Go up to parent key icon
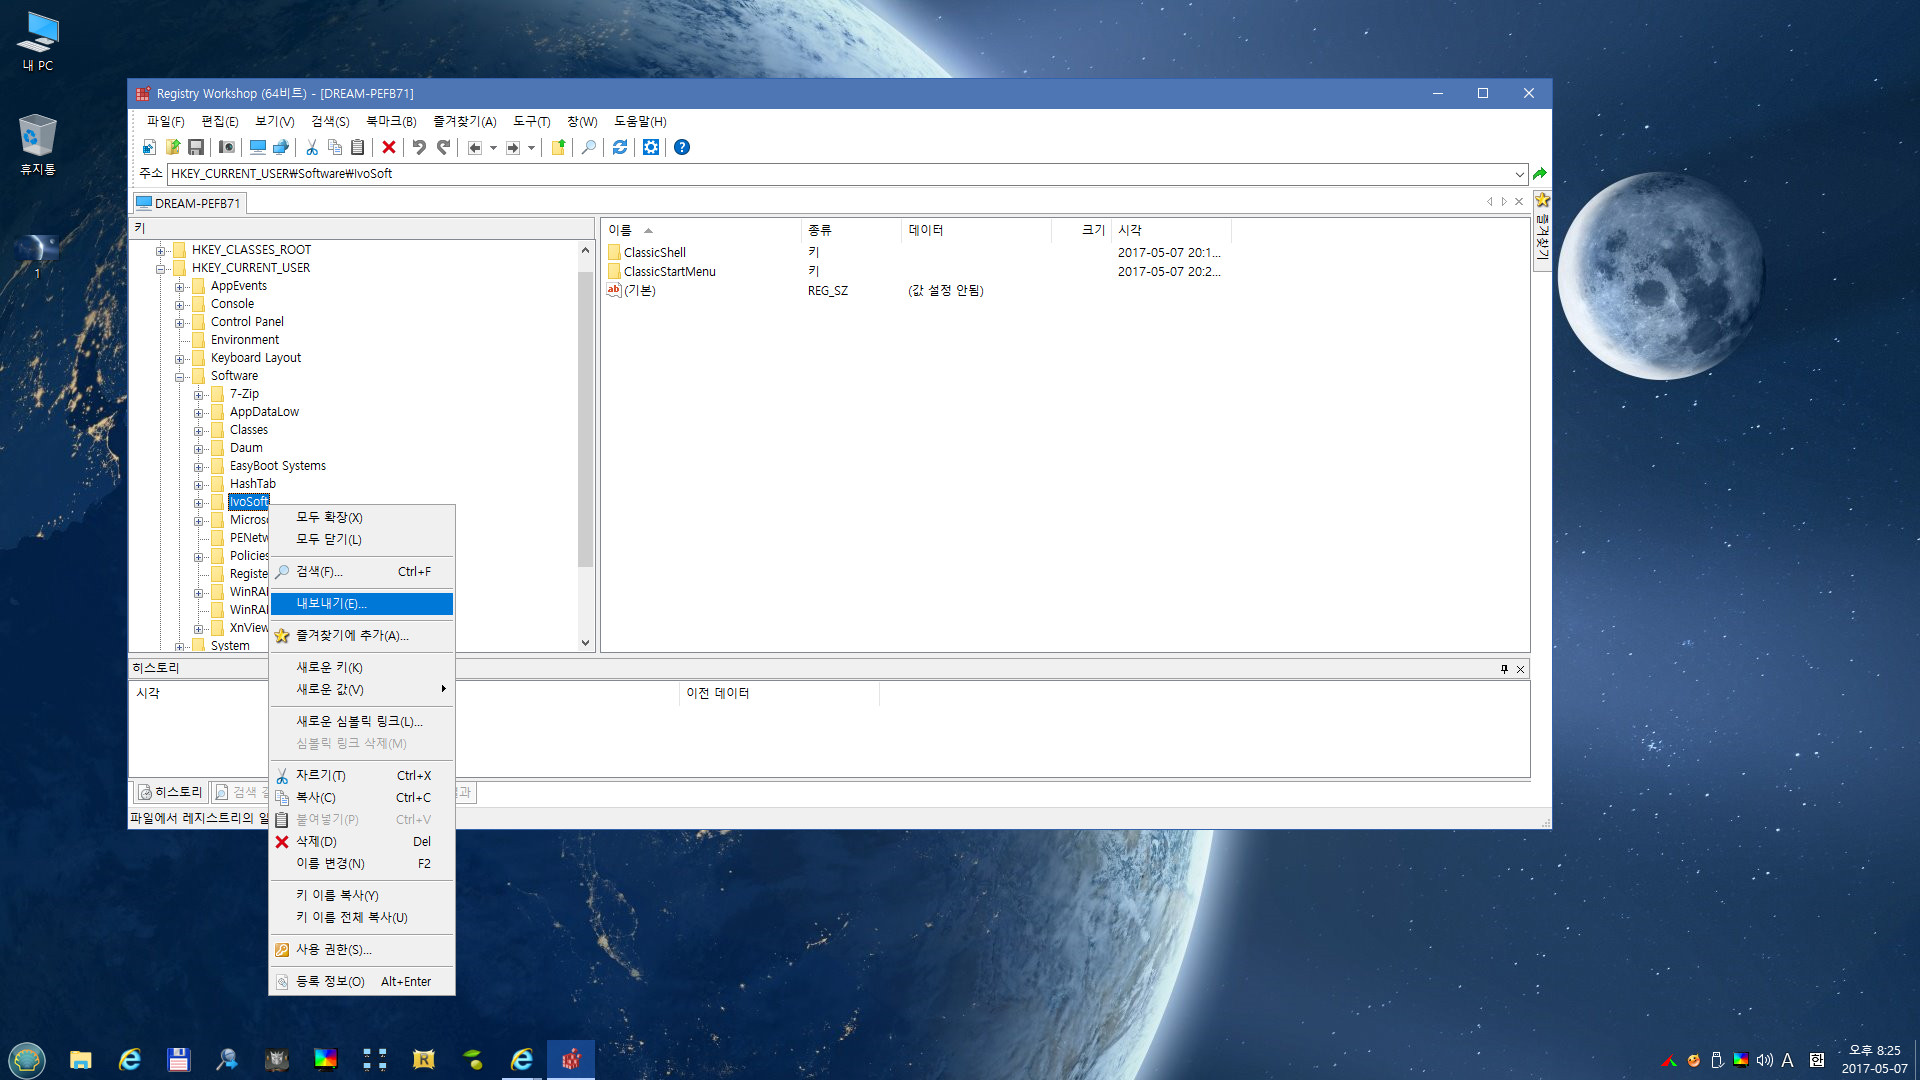The height and width of the screenshot is (1080, 1920). (558, 148)
